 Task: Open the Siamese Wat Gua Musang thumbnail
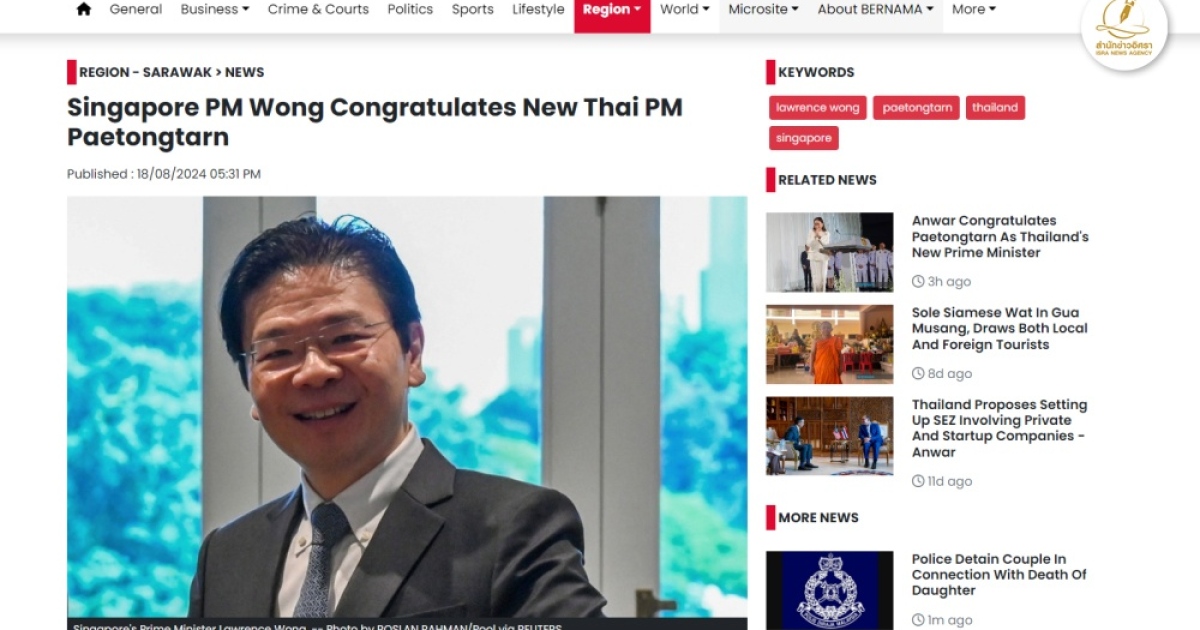pyautogui.click(x=830, y=344)
